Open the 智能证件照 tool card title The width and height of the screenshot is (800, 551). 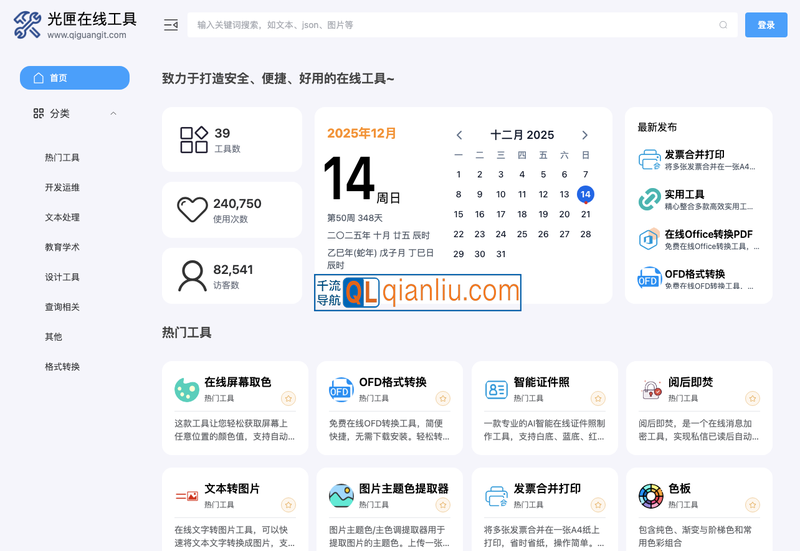point(541,382)
